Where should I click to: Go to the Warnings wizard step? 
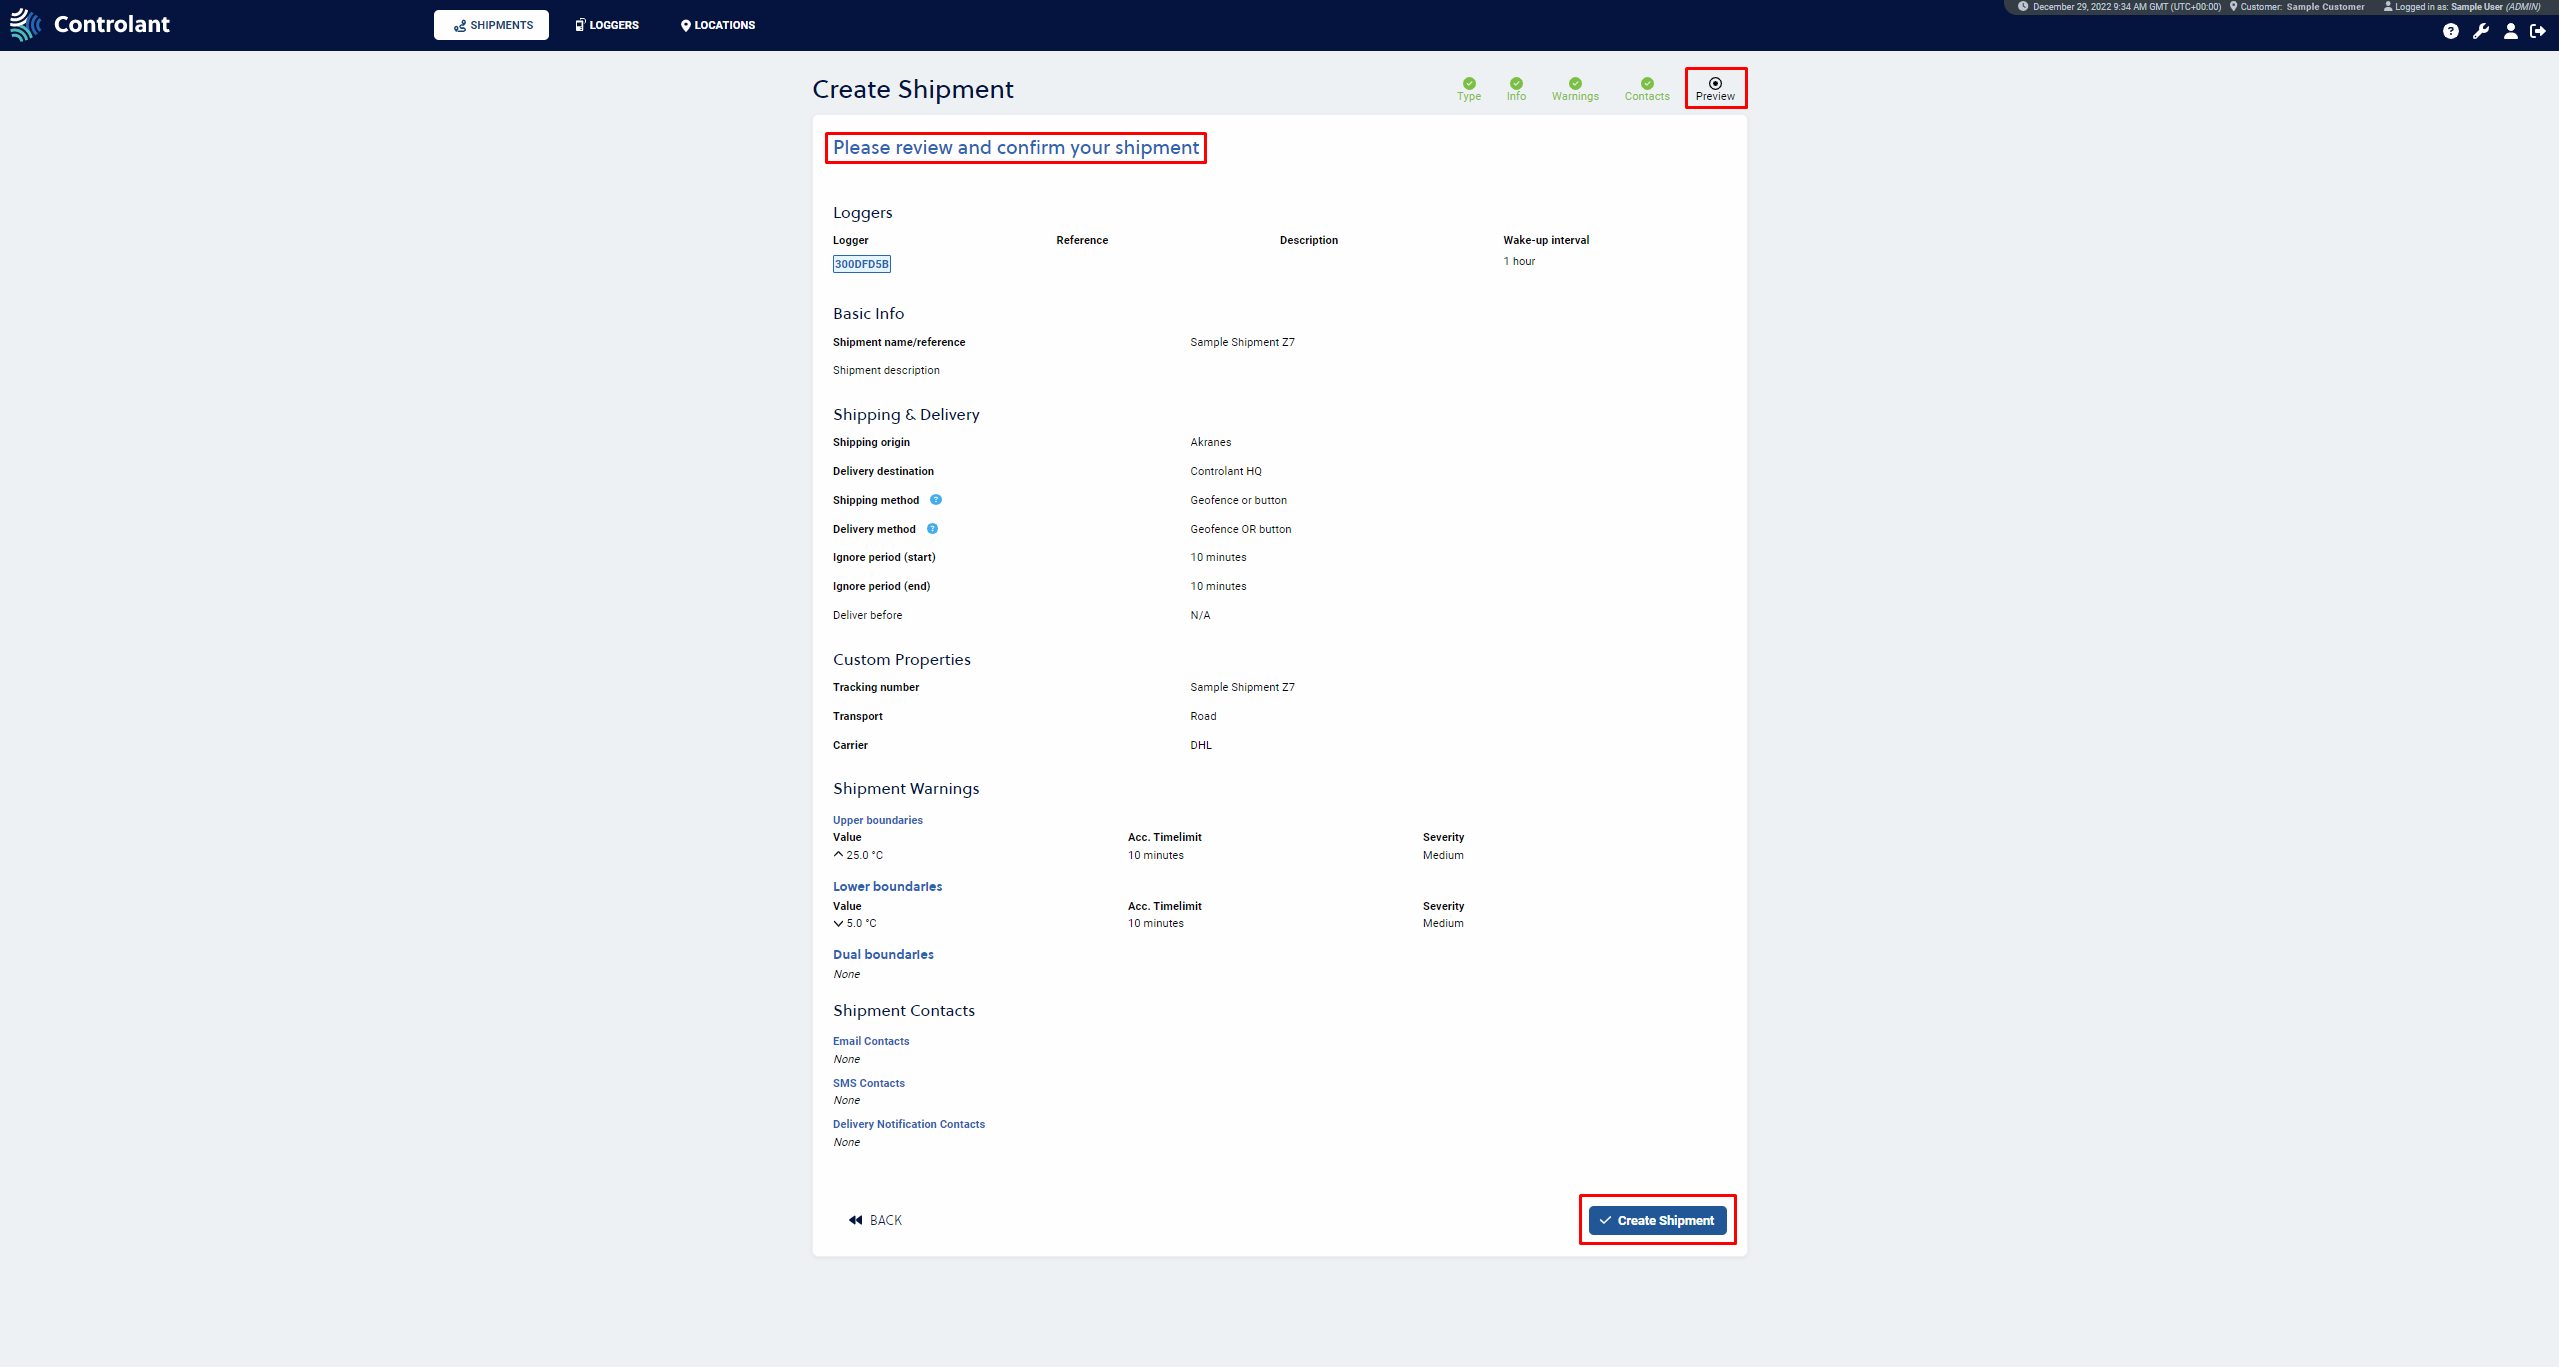(1575, 89)
